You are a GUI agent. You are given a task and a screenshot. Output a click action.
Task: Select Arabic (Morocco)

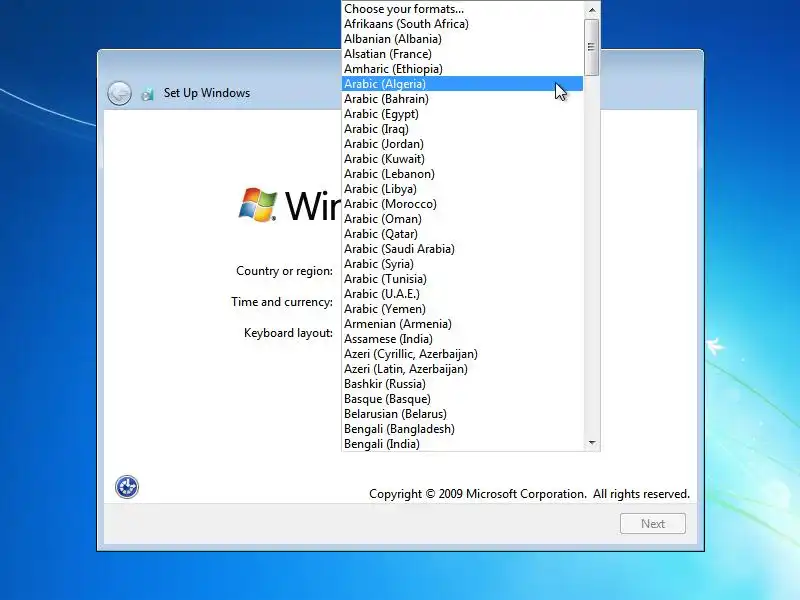pyautogui.click(x=462, y=204)
